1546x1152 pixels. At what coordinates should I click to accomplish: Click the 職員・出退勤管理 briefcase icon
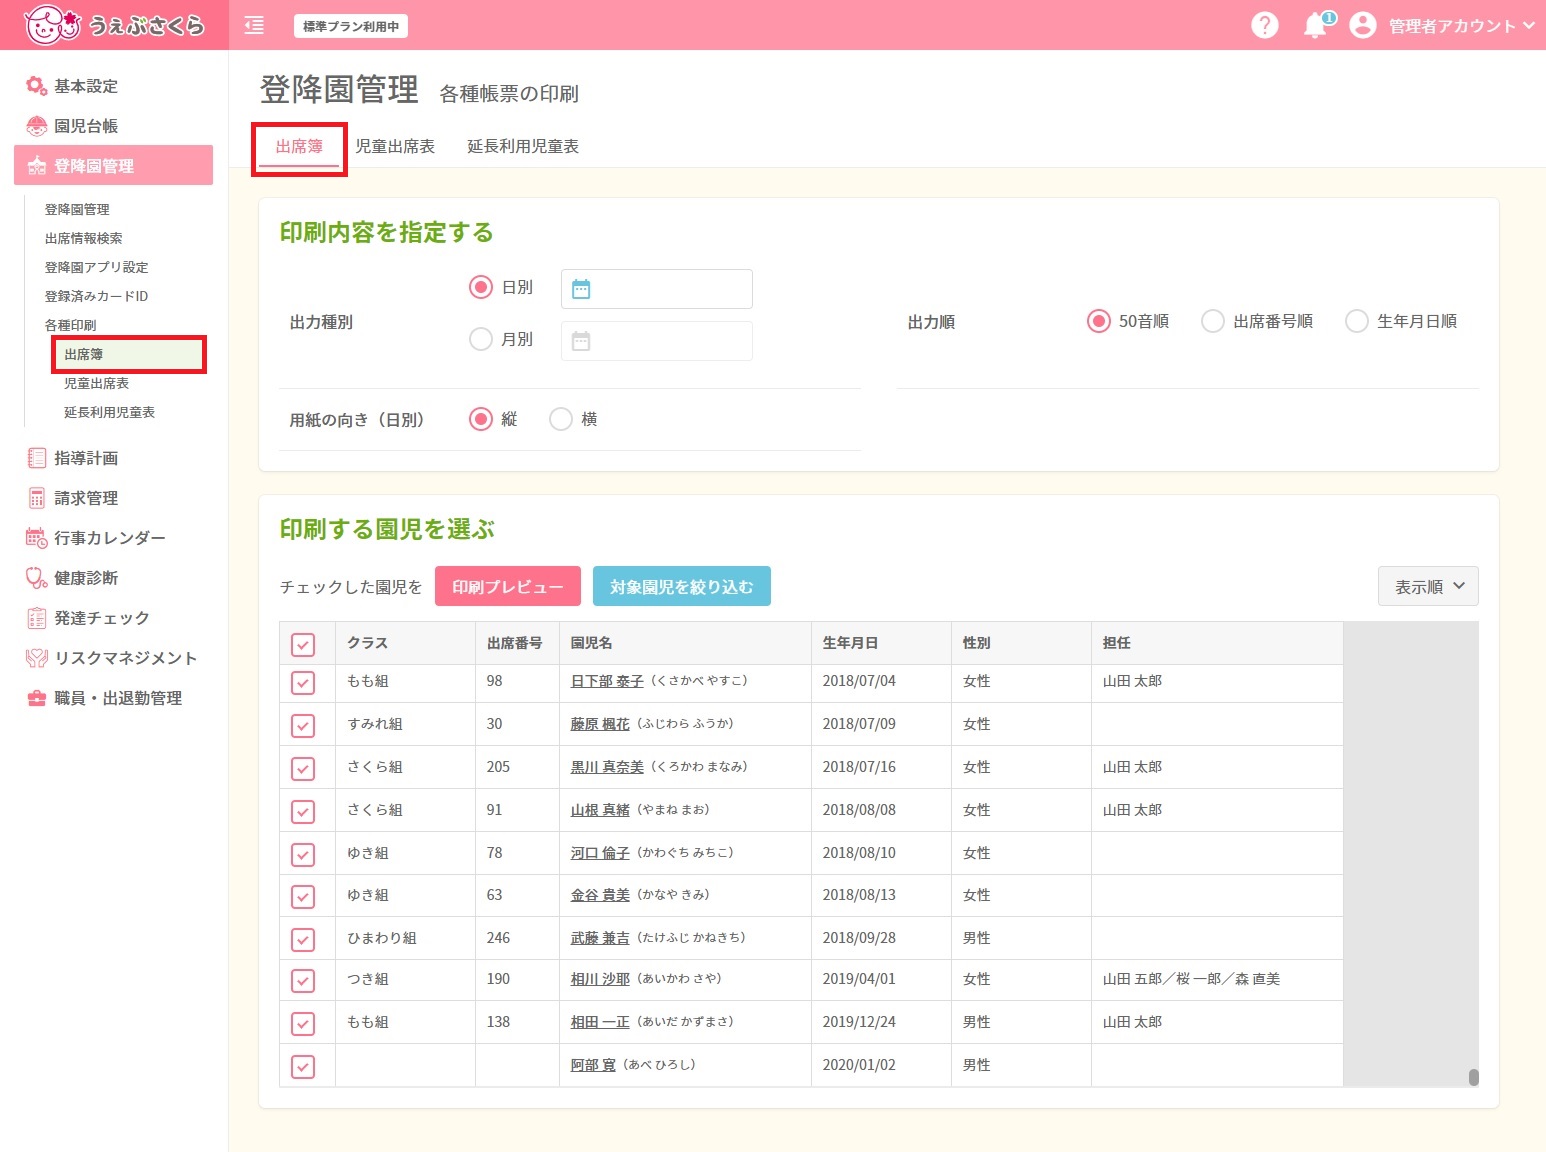[x=36, y=698]
